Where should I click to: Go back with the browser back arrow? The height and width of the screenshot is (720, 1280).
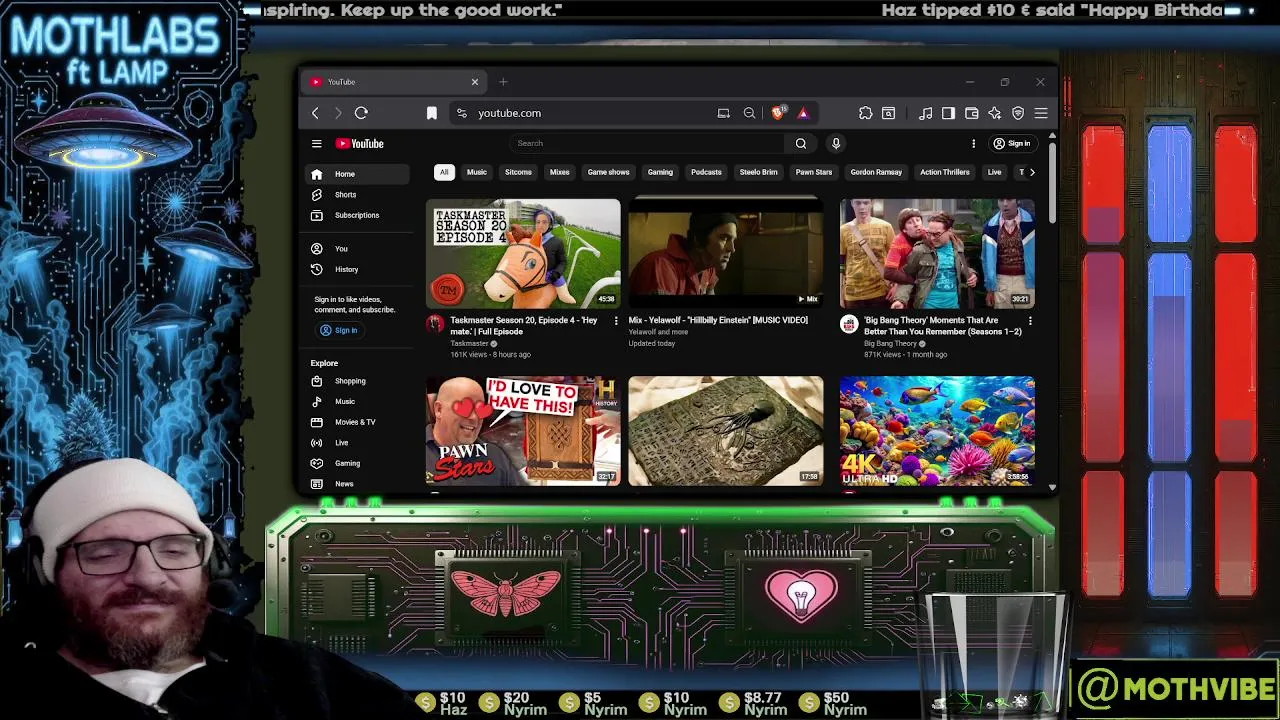coord(315,113)
